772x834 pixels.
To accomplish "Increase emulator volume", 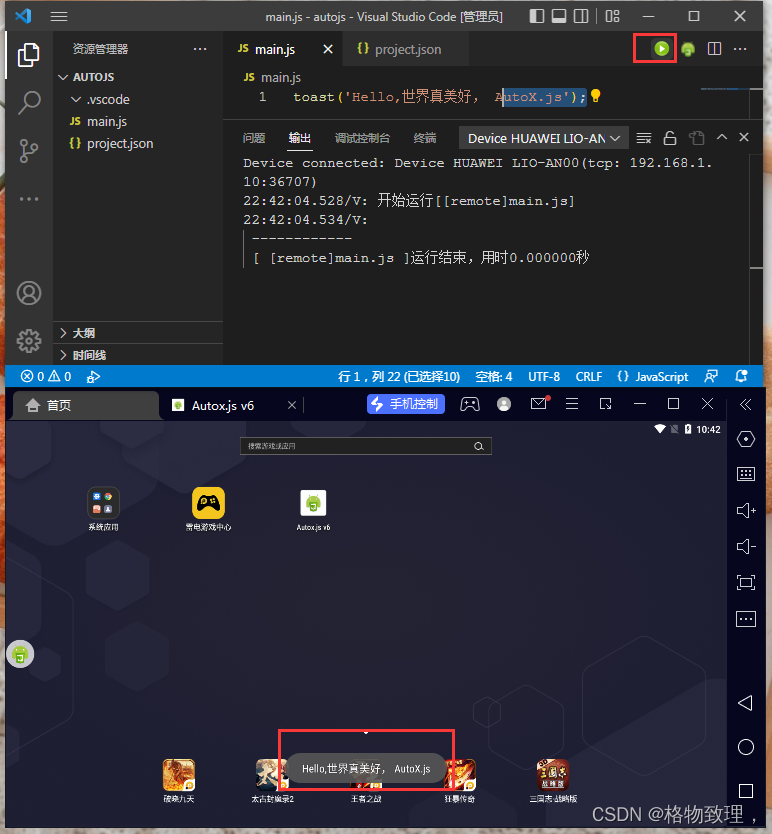I will 746,511.
